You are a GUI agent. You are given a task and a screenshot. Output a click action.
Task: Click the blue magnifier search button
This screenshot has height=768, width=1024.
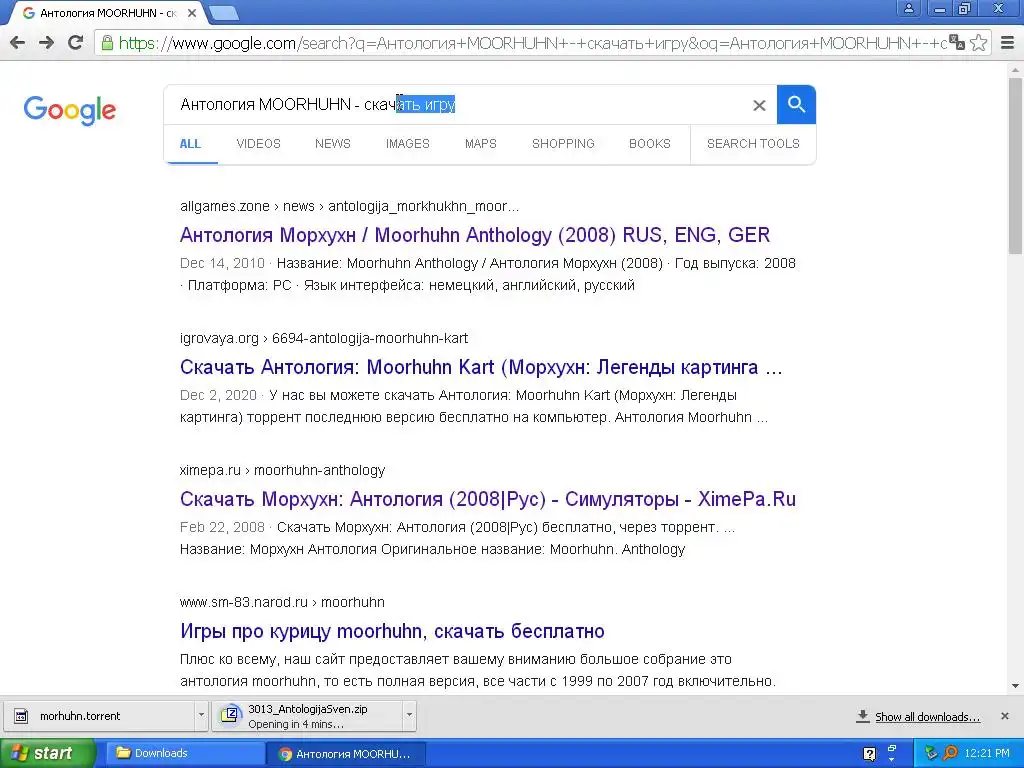click(x=796, y=104)
